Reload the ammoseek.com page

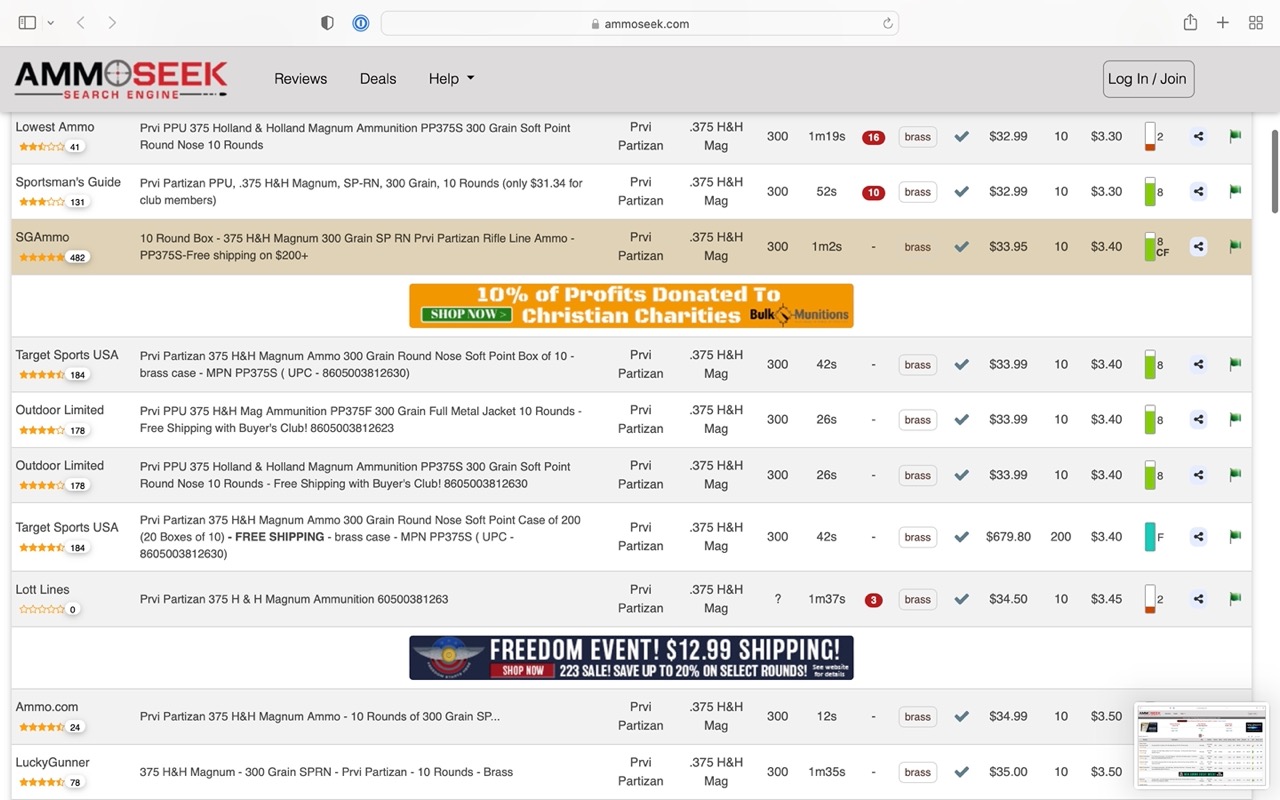pyautogui.click(x=887, y=23)
